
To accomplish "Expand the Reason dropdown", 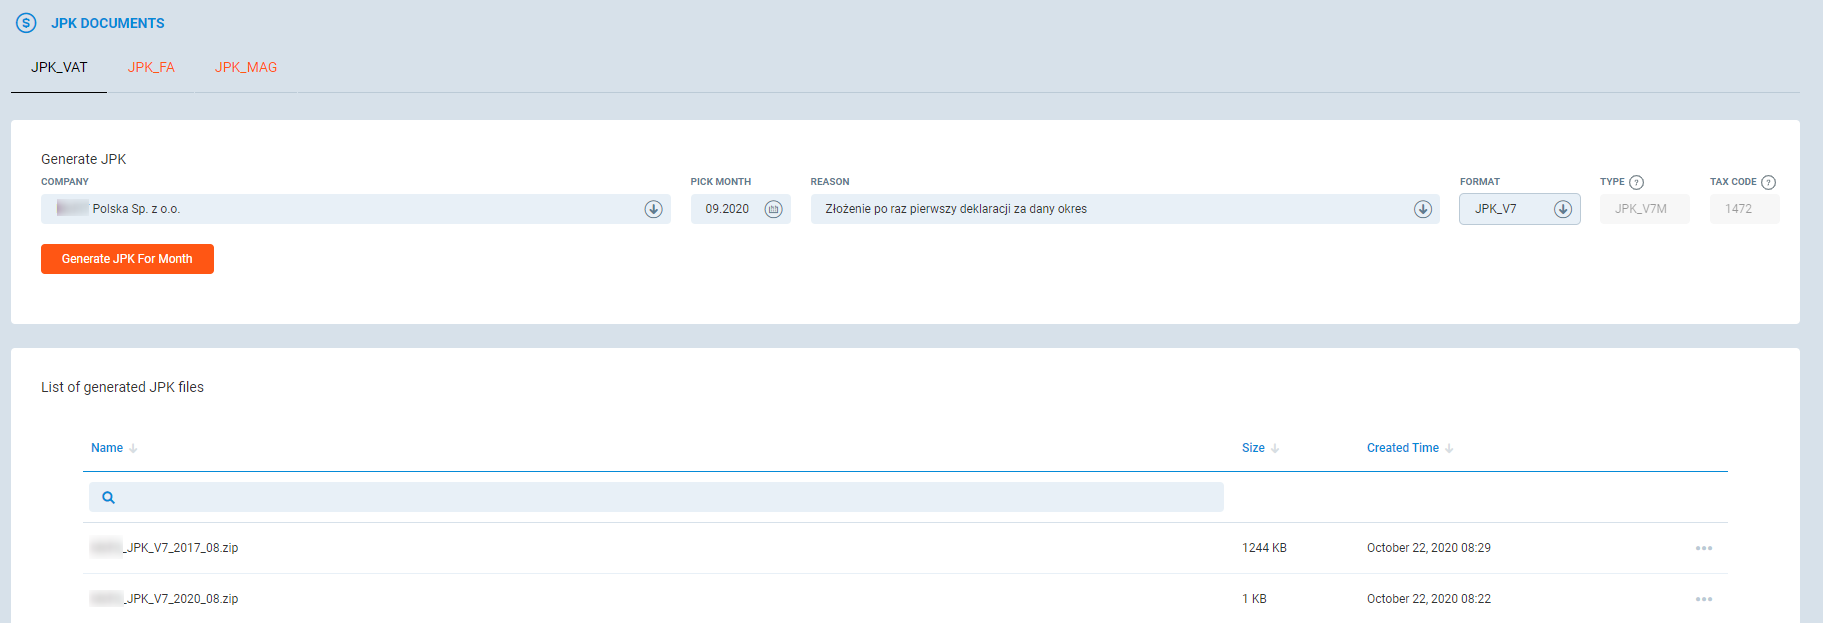I will click(x=1422, y=209).
